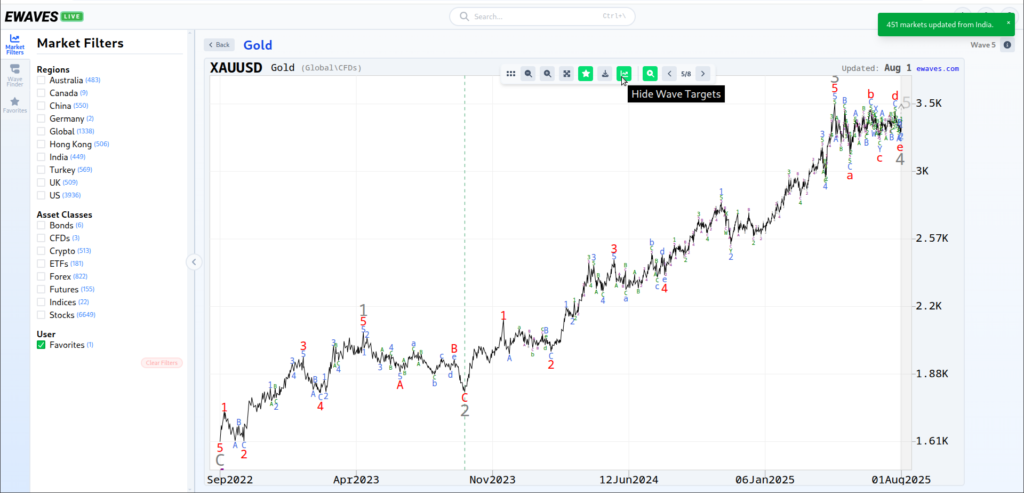Open the ewaves.com link on the chart
This screenshot has width=1024, height=493.
[937, 69]
